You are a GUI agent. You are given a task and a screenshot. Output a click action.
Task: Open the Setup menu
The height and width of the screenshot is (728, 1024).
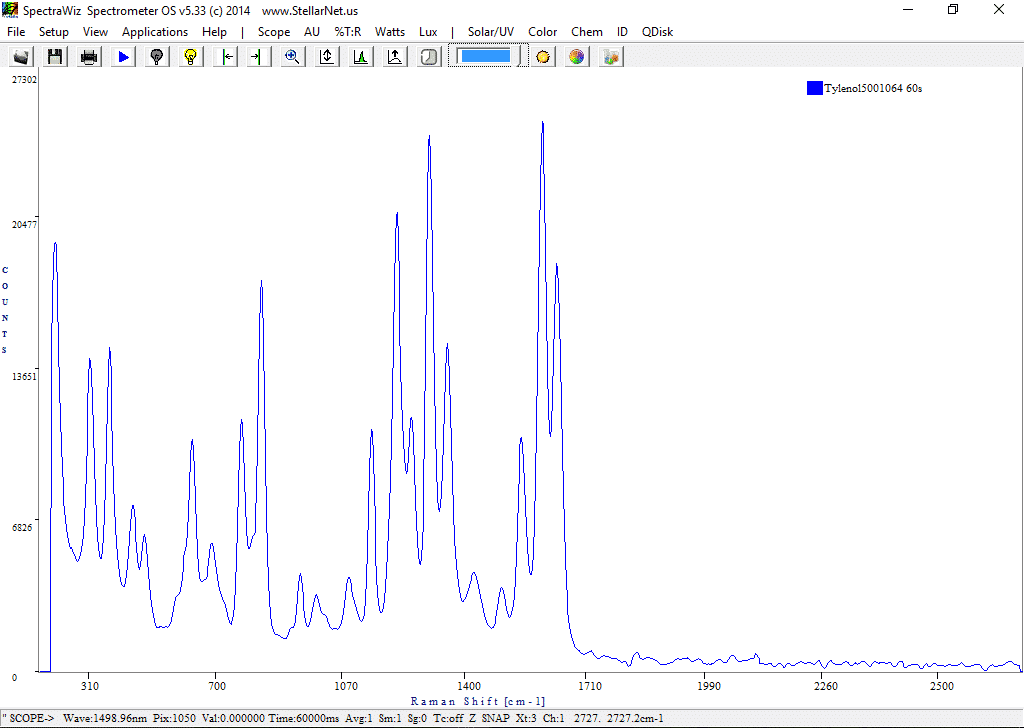coord(54,31)
